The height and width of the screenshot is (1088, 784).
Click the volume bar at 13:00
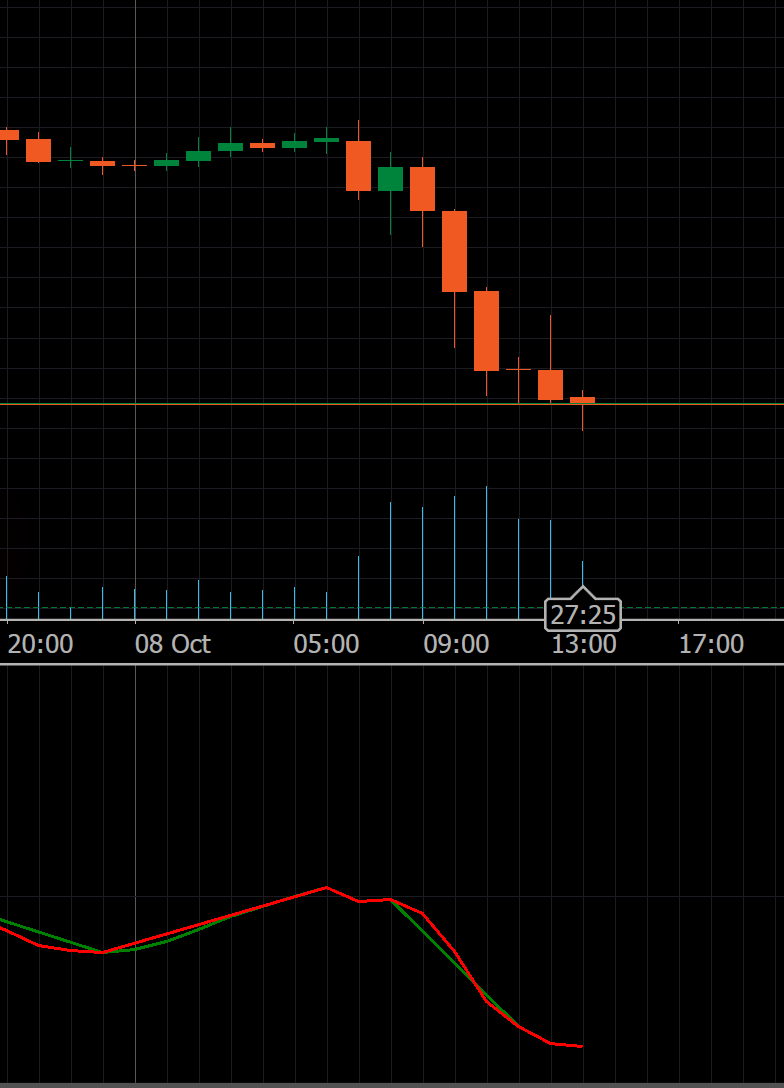[582, 580]
